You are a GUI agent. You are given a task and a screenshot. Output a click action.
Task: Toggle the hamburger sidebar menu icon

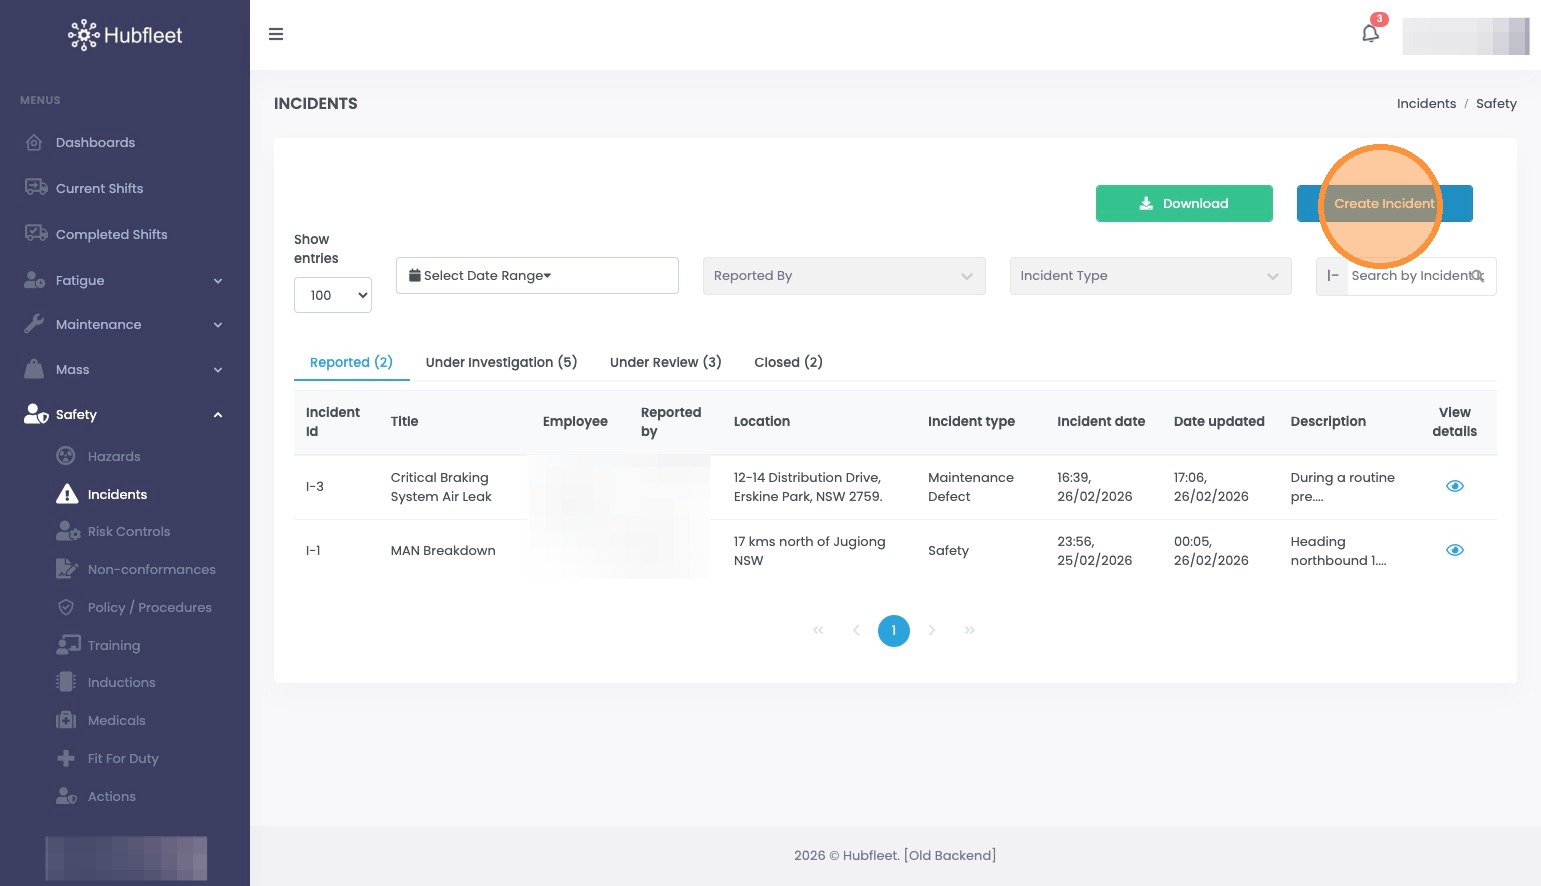[x=276, y=34]
